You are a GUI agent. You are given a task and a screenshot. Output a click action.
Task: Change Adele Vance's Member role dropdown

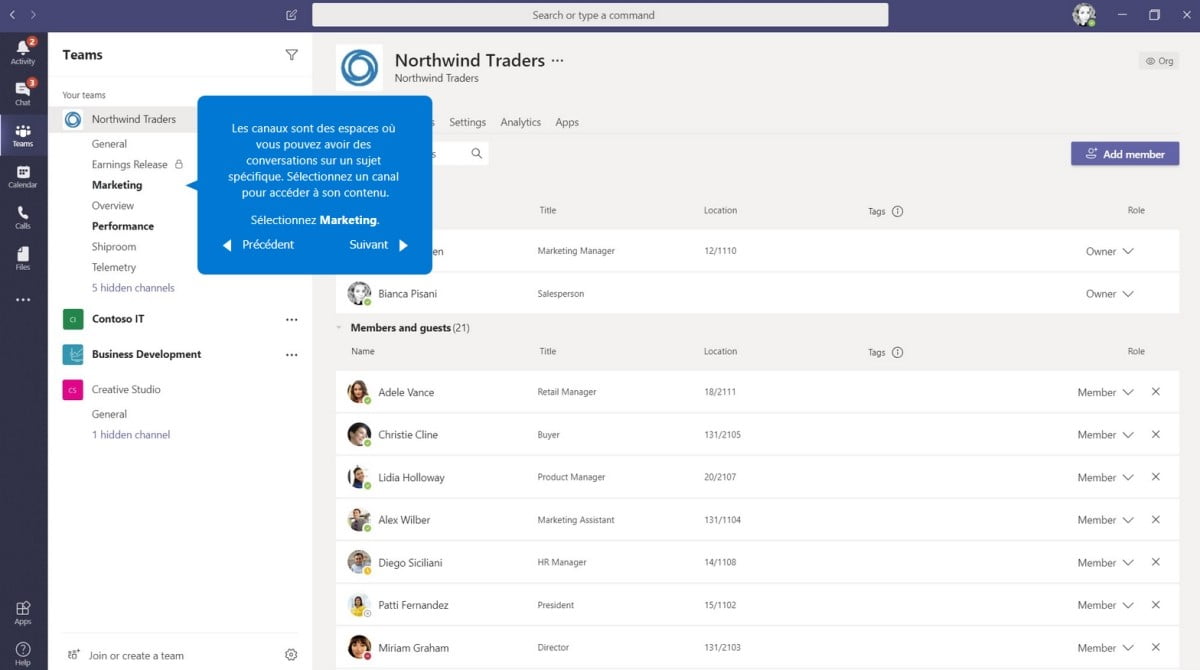[1106, 392]
